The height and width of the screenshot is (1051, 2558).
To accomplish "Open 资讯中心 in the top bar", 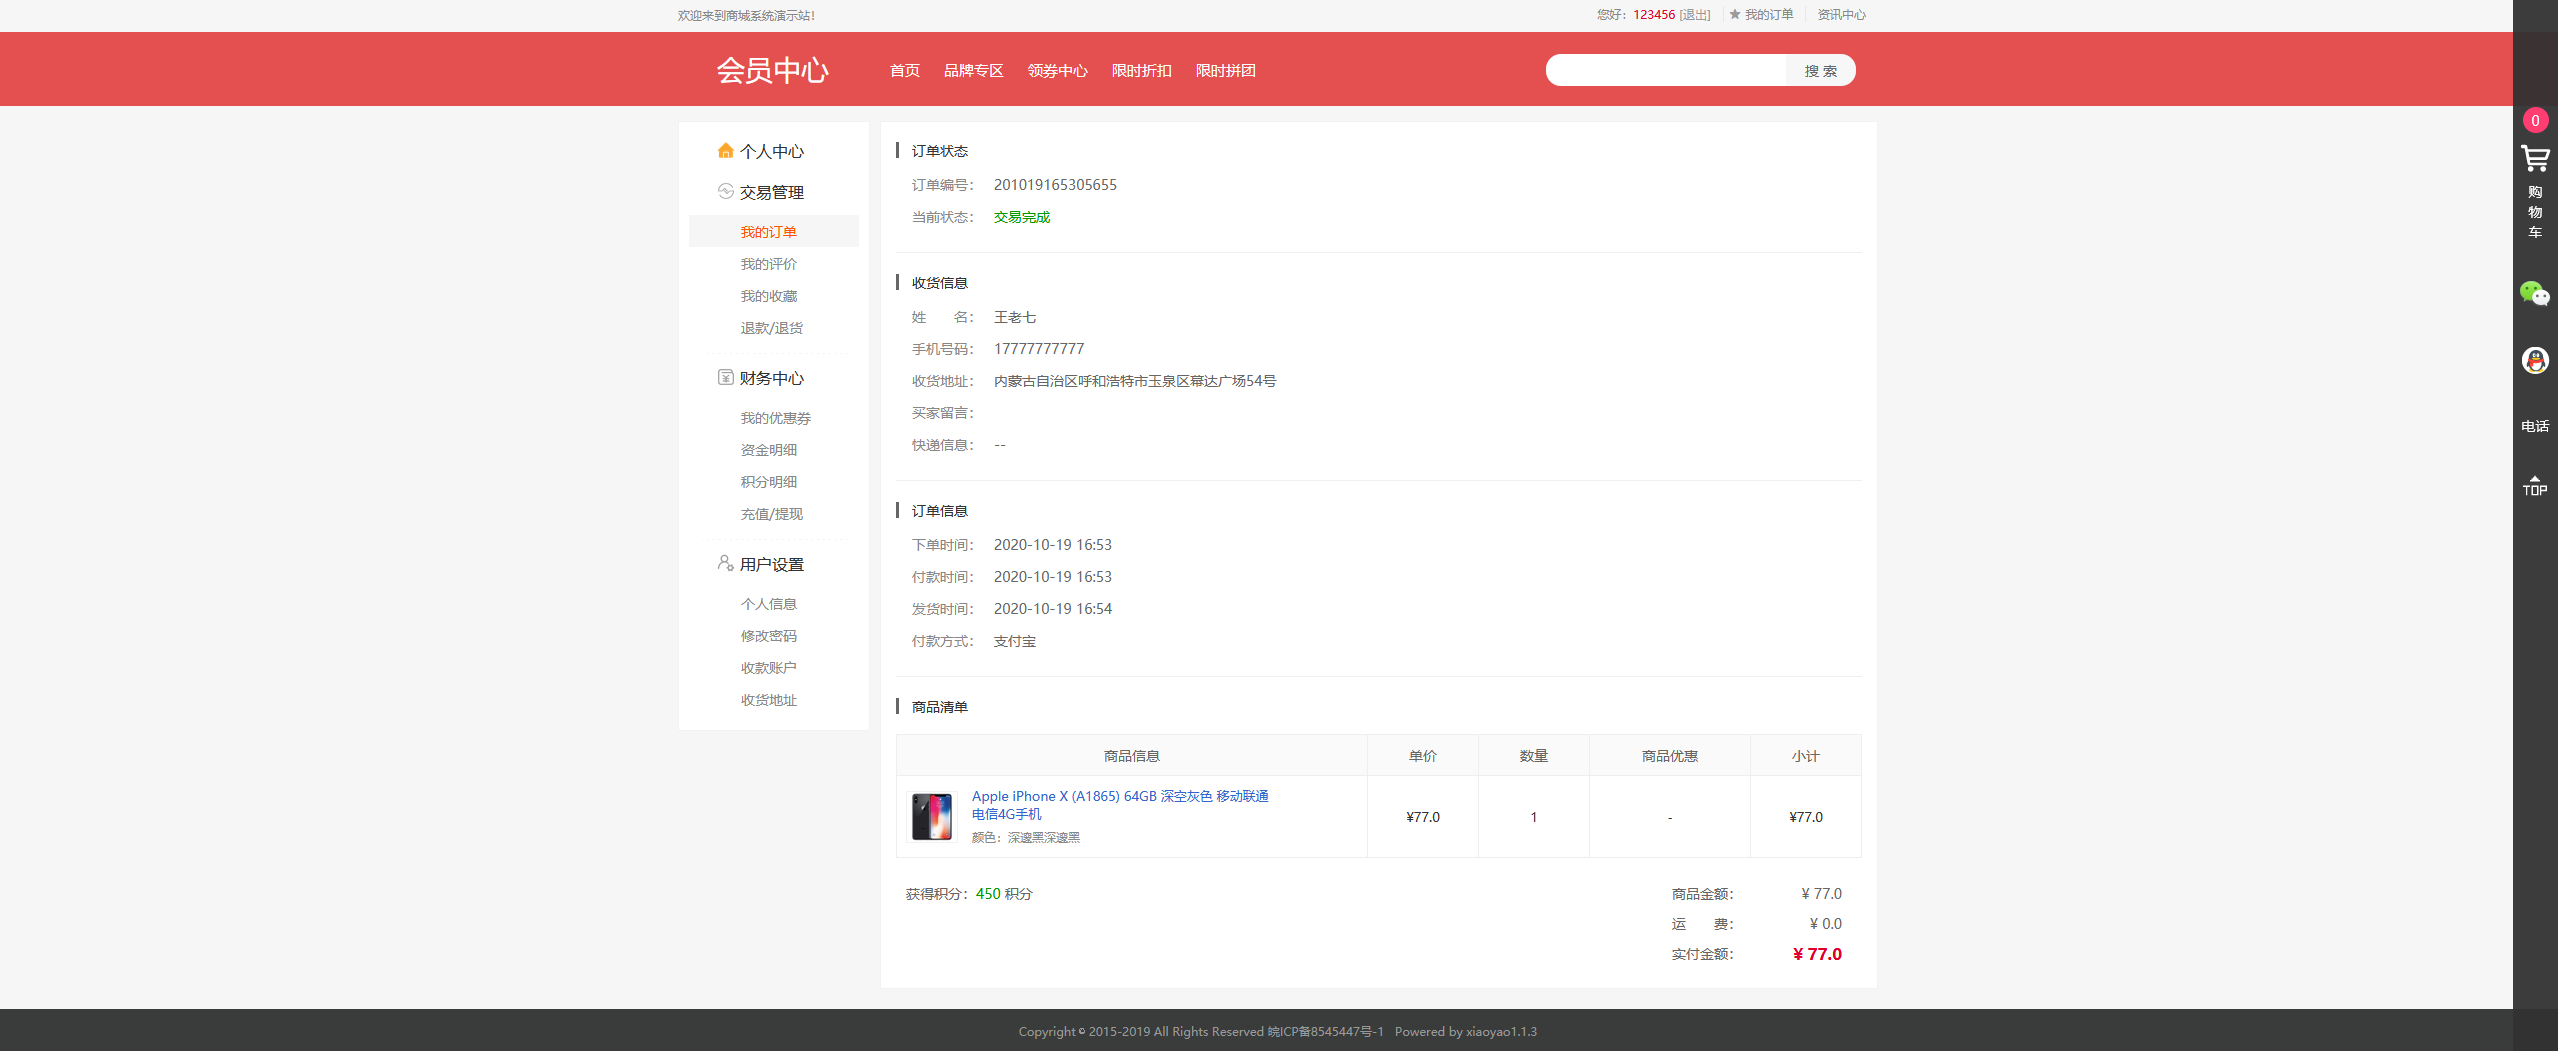I will point(1840,14).
